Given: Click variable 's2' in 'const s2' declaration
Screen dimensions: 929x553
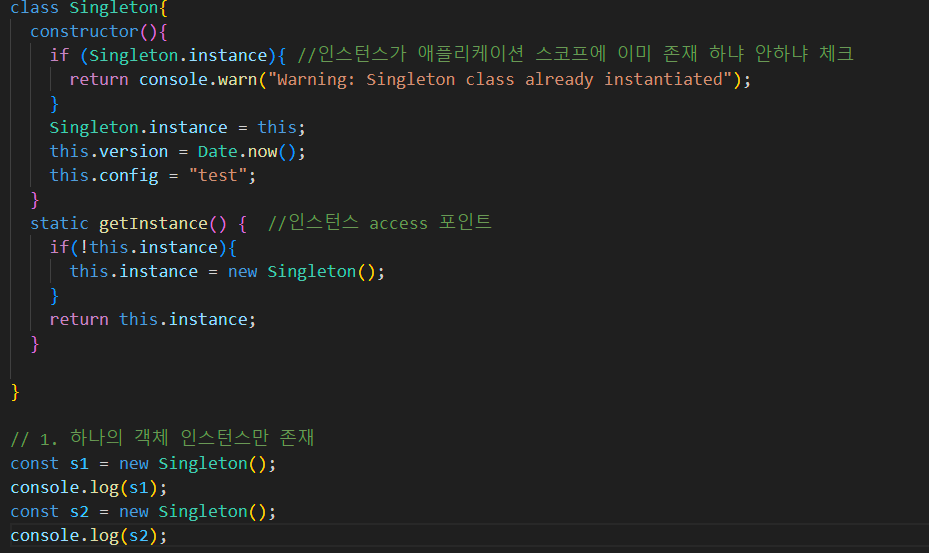Looking at the screenshot, I should point(79,512).
